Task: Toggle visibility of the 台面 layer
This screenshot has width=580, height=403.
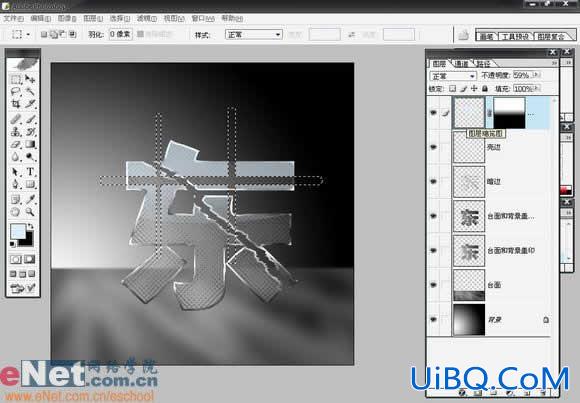Action: pos(433,285)
